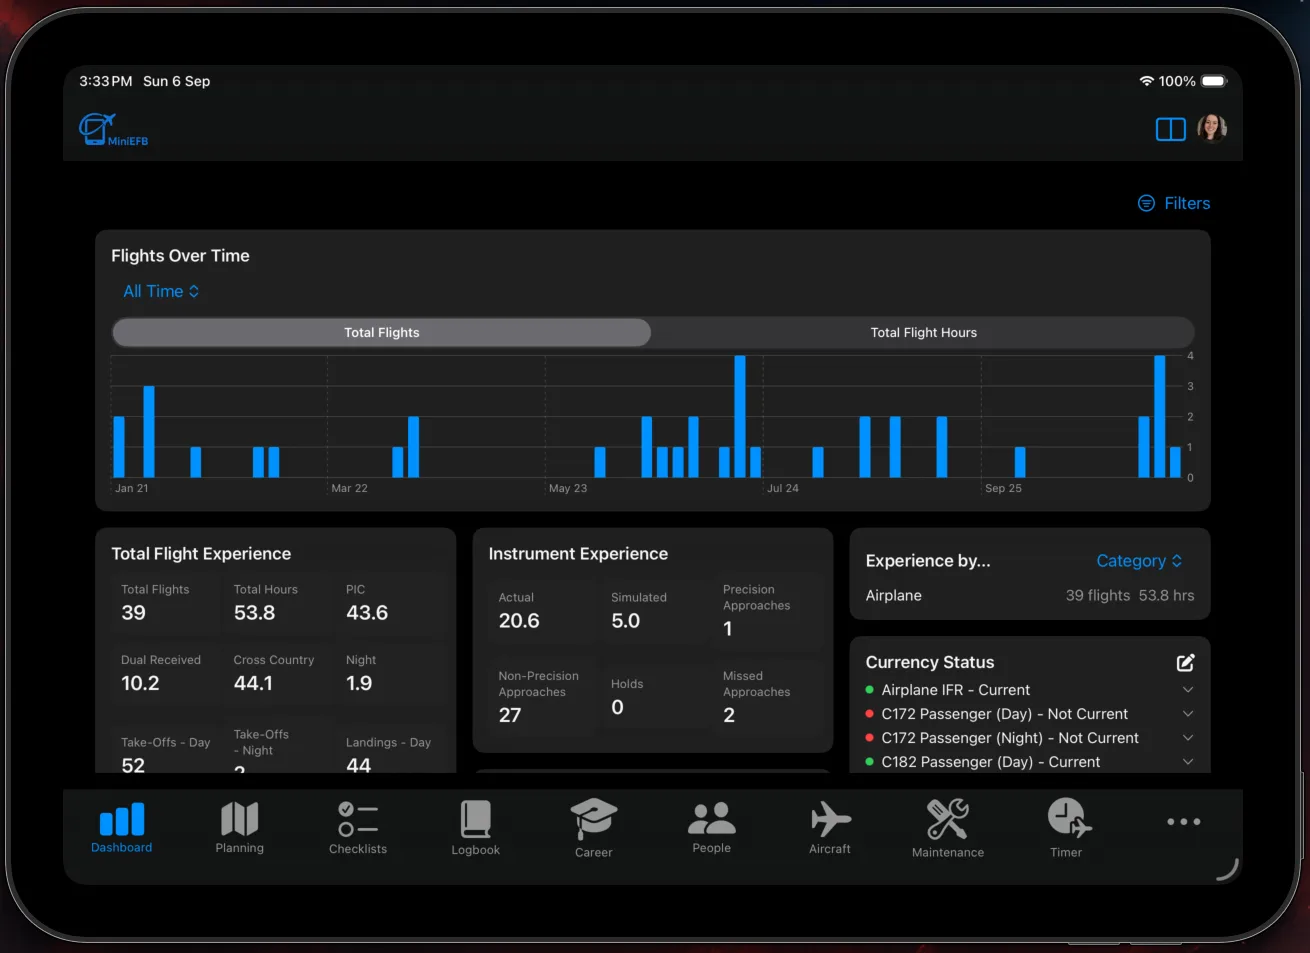The height and width of the screenshot is (953, 1310).
Task: Show more tabs with ellipsis button
Action: coord(1184,822)
